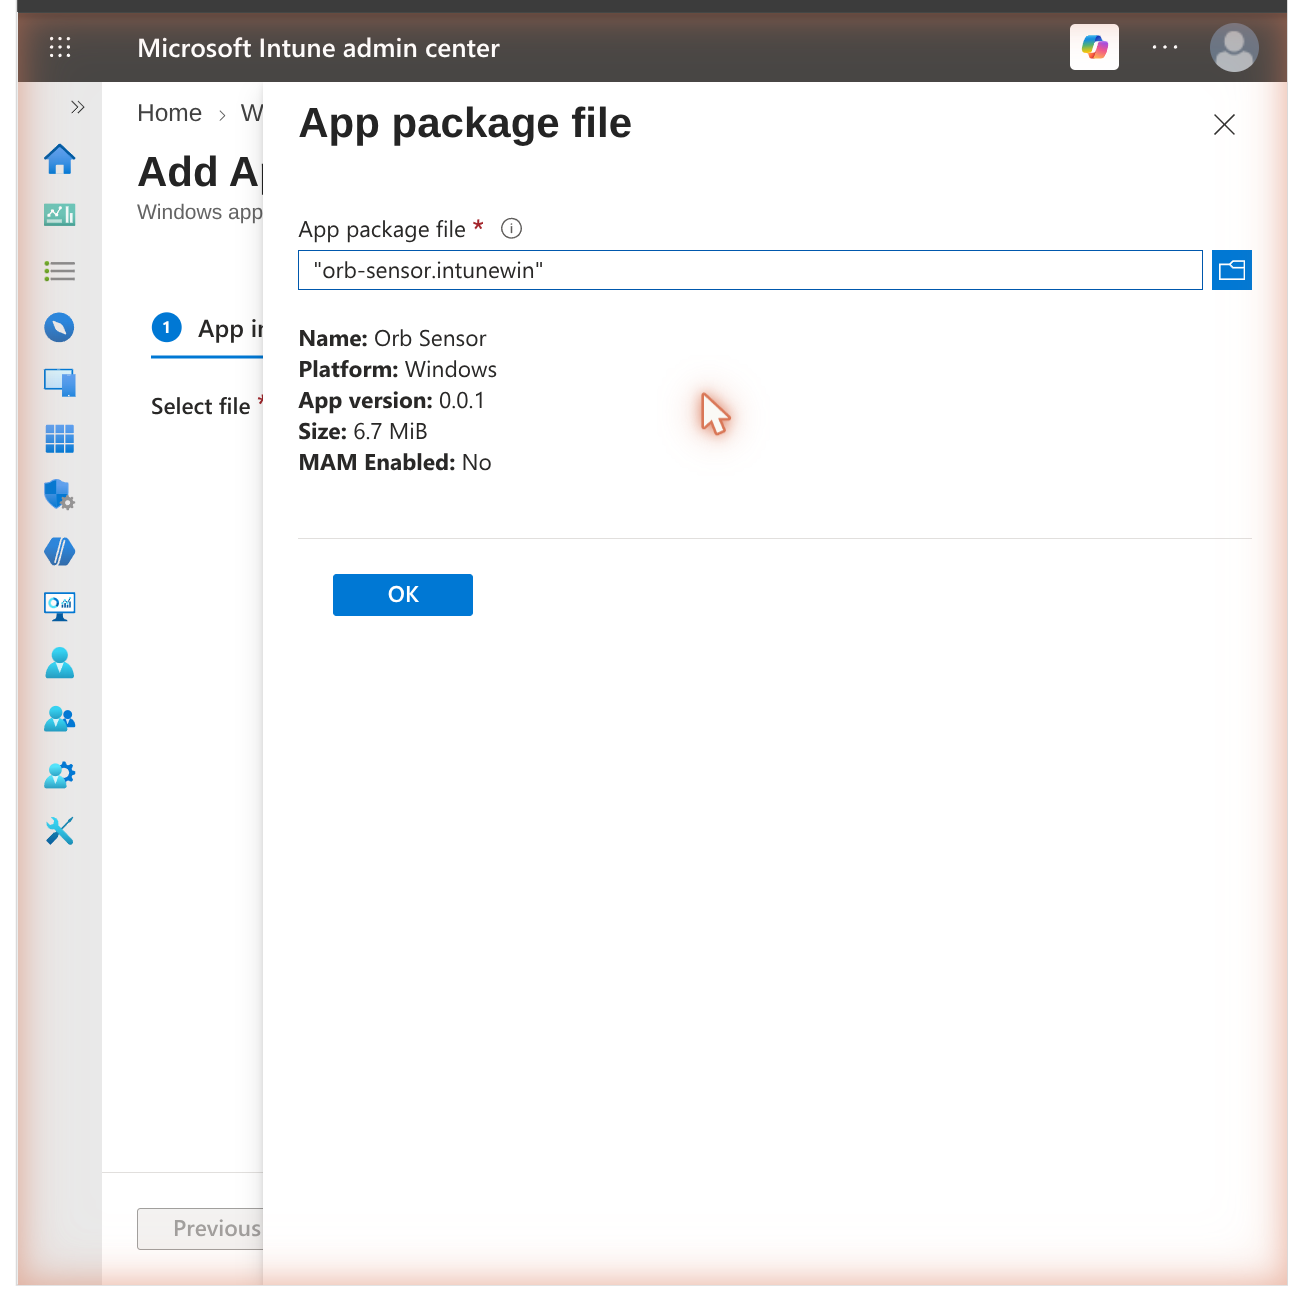Go to the Home breadcrumb
The width and height of the screenshot is (1304, 1302).
tap(169, 113)
